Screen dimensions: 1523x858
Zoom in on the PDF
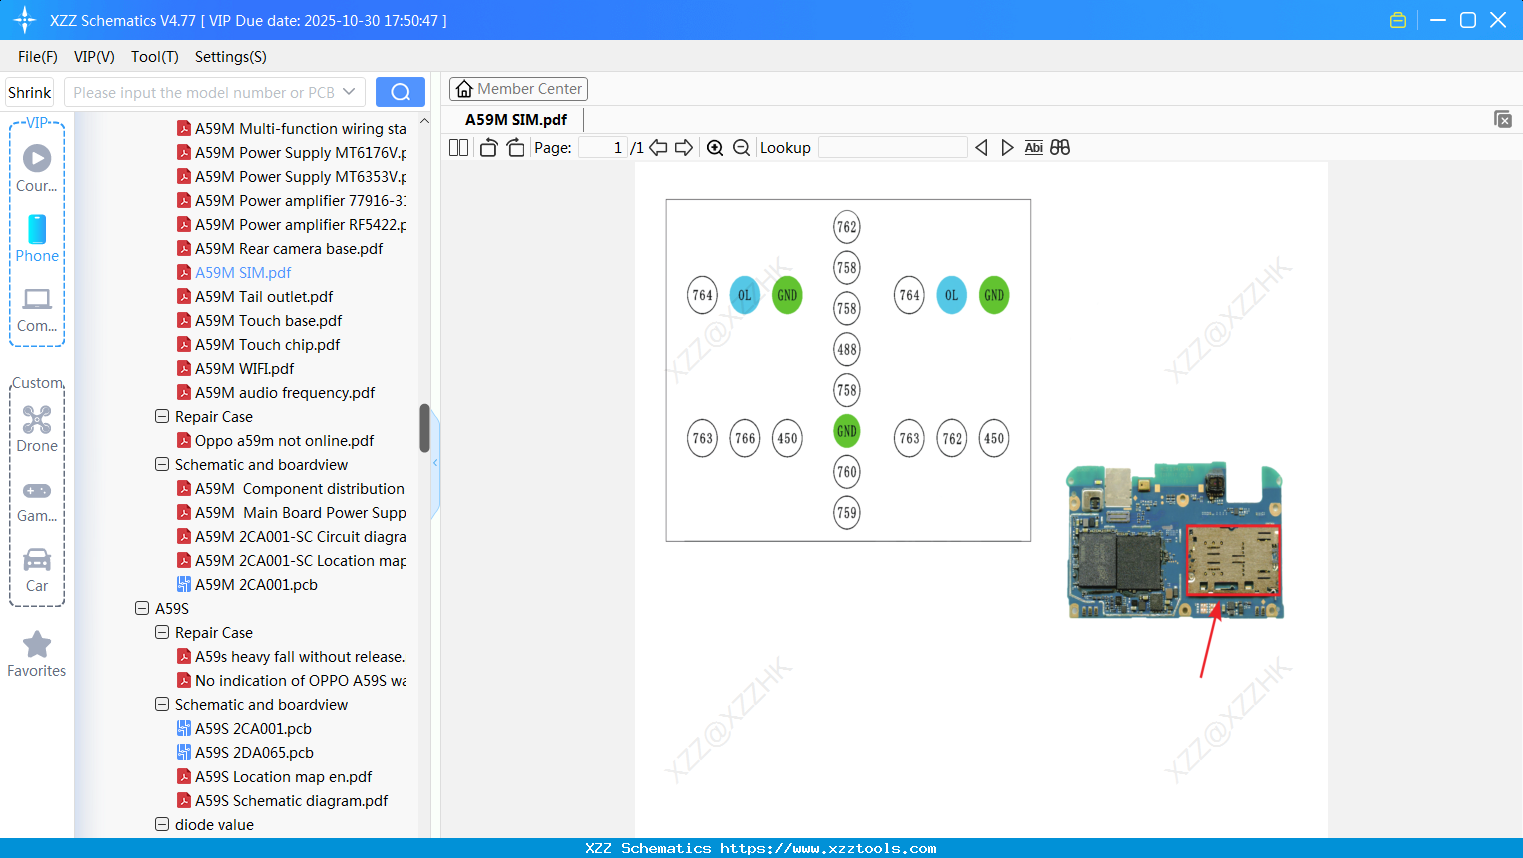pos(715,148)
